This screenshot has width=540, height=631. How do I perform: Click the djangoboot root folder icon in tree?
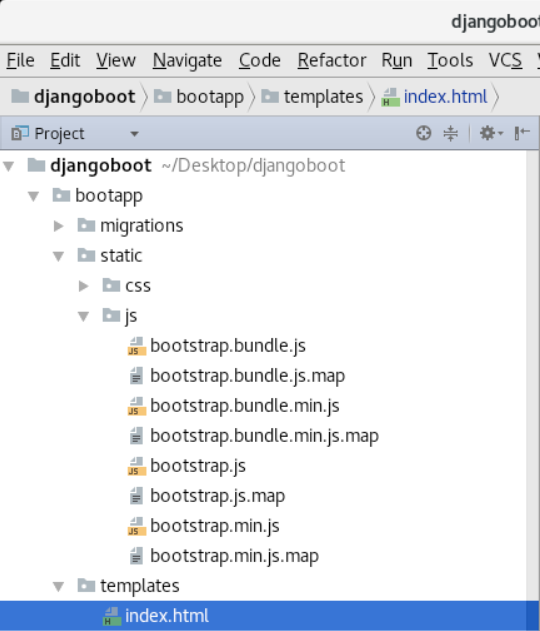coord(36,165)
